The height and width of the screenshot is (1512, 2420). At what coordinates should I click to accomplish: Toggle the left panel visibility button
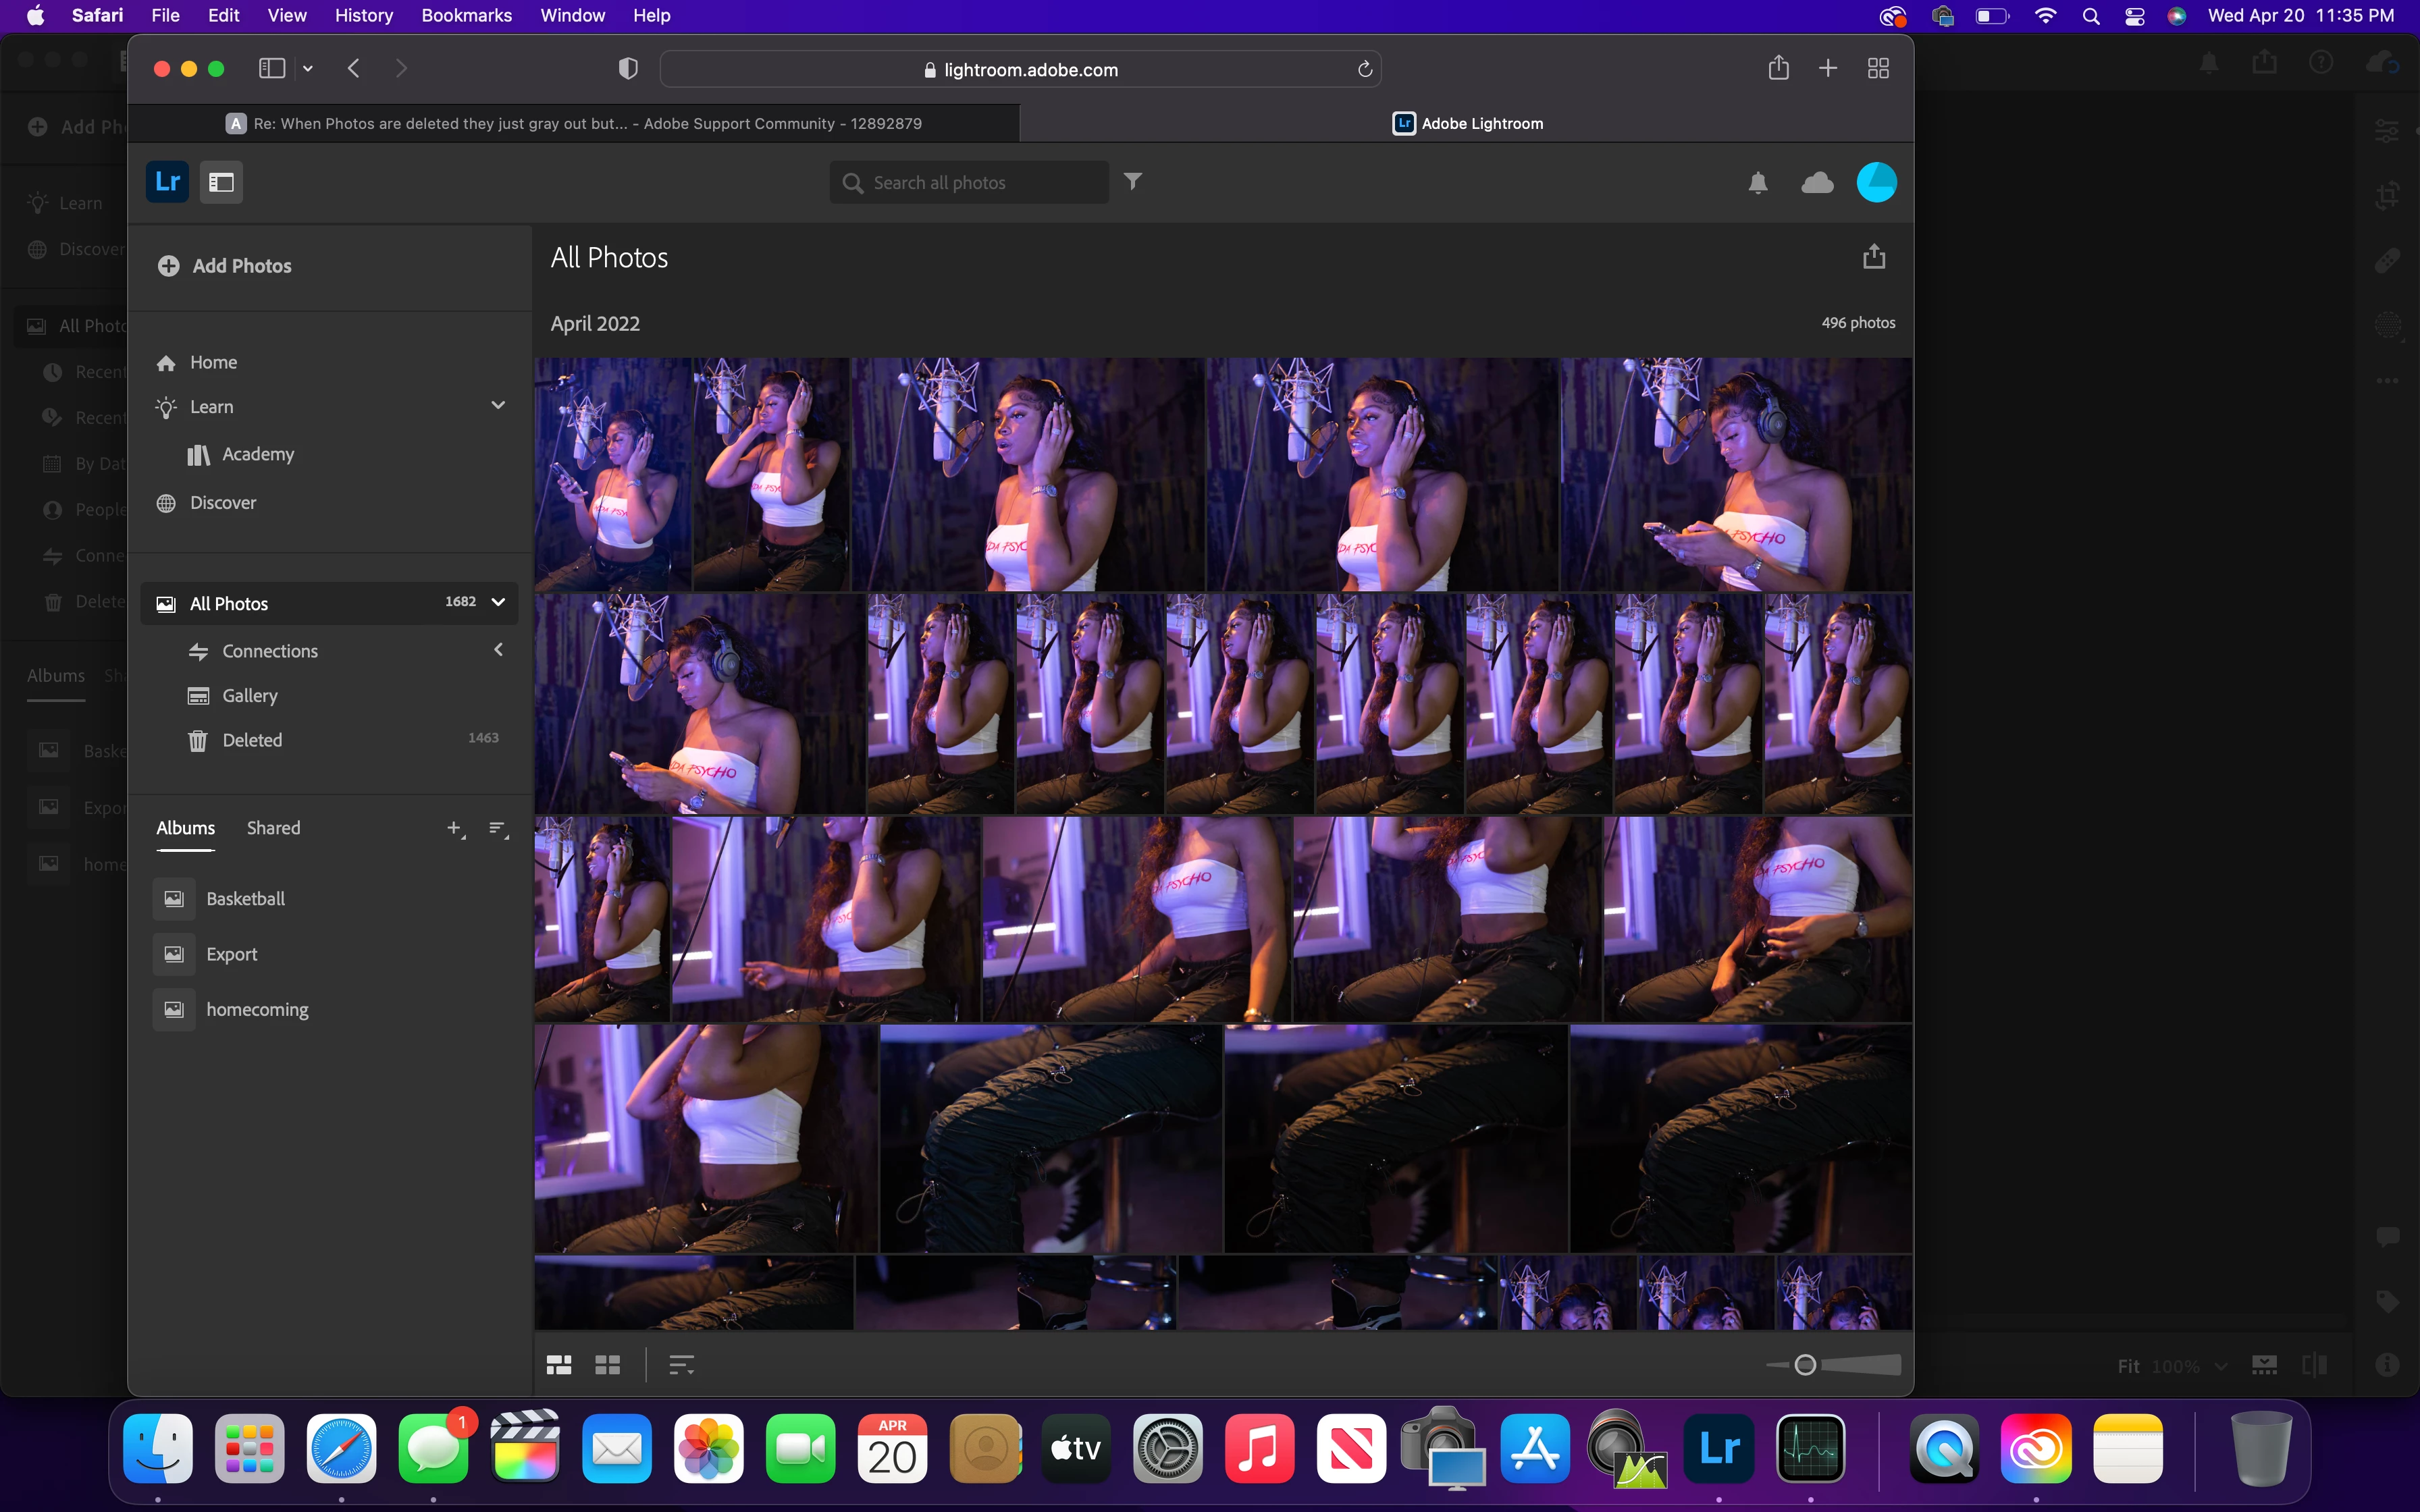[x=221, y=182]
